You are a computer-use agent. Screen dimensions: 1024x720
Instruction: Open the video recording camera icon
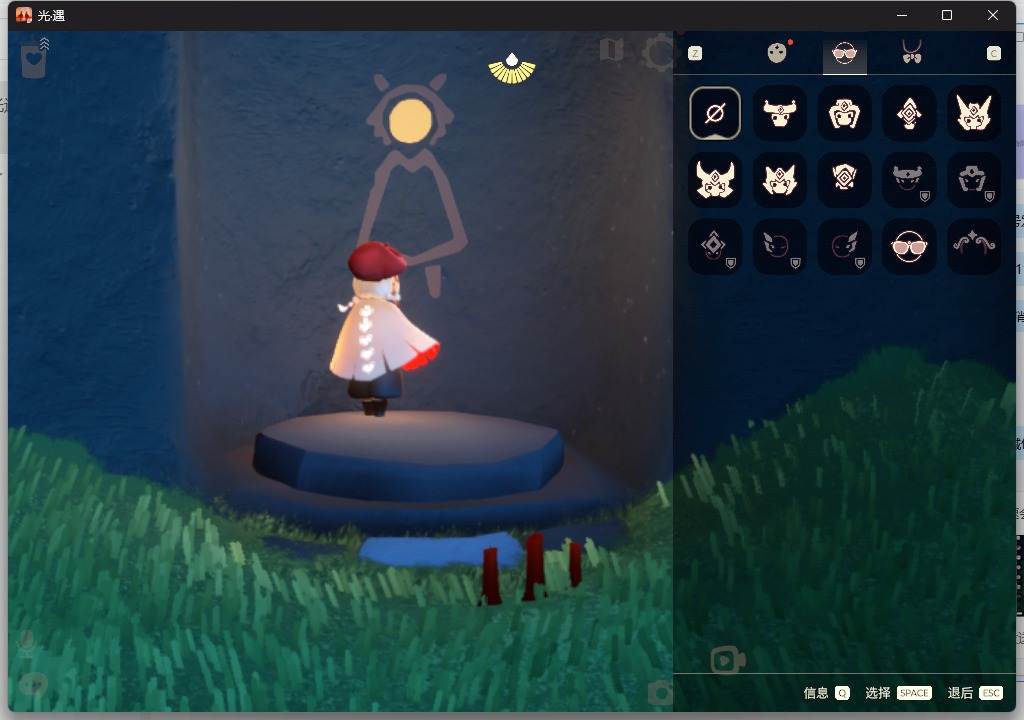[x=728, y=660]
